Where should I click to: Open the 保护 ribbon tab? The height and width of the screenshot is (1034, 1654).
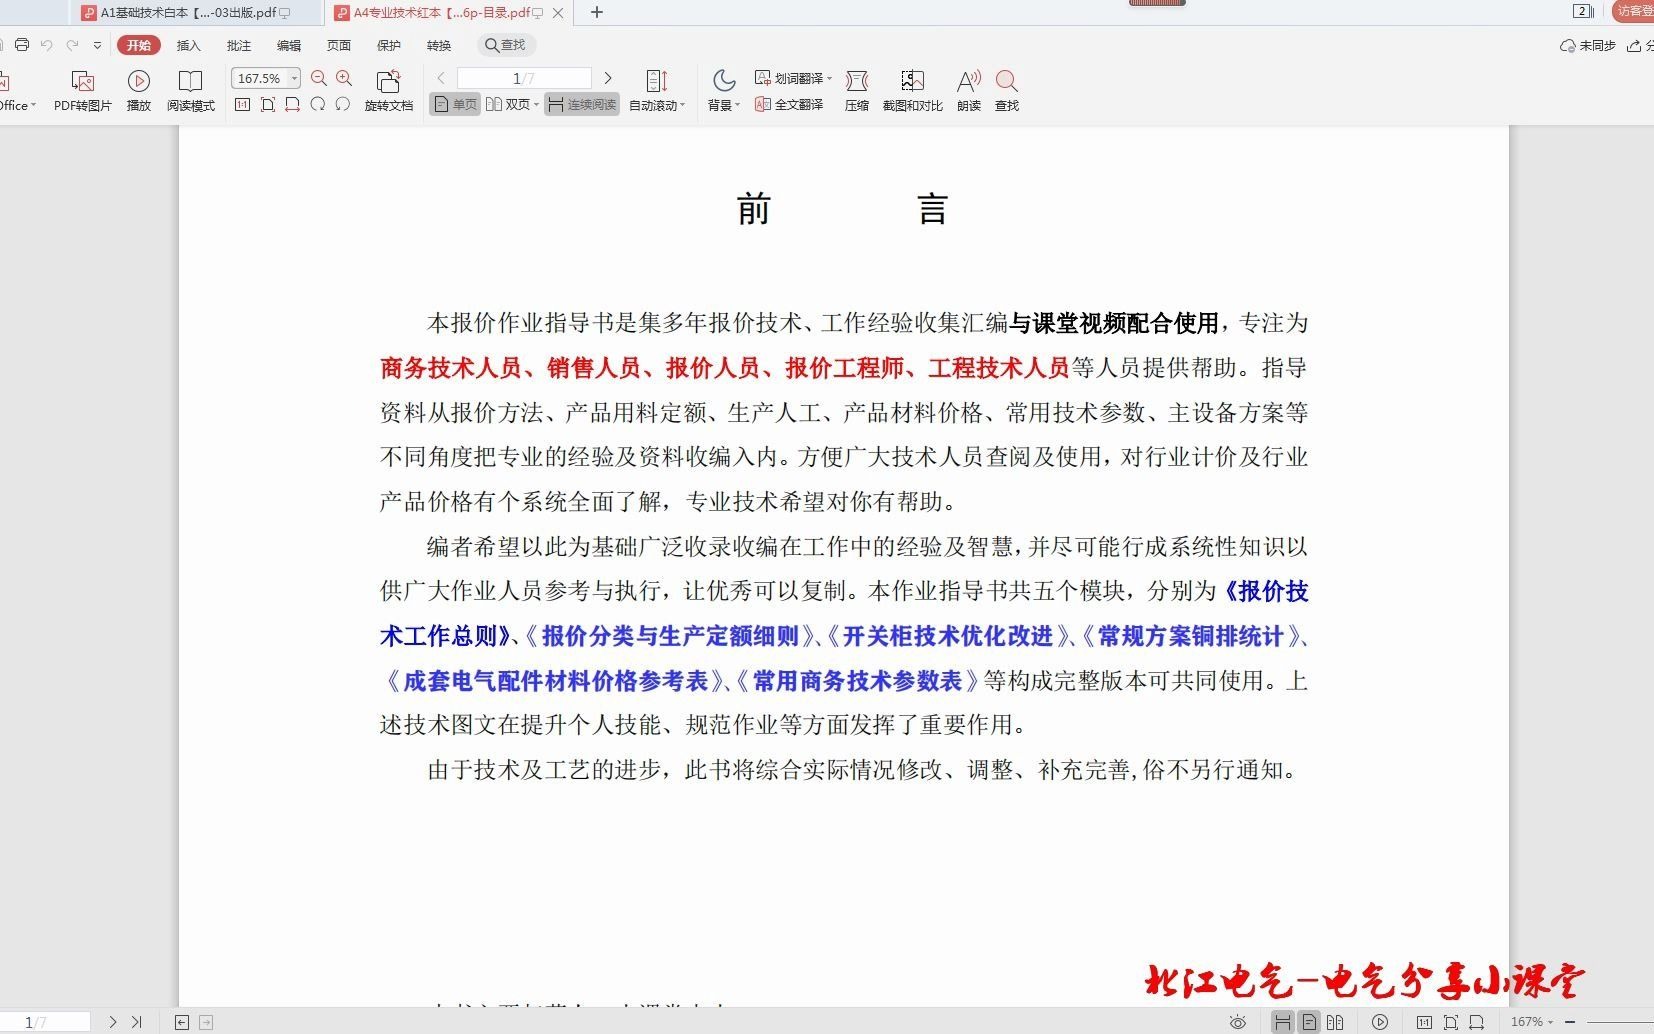point(388,45)
